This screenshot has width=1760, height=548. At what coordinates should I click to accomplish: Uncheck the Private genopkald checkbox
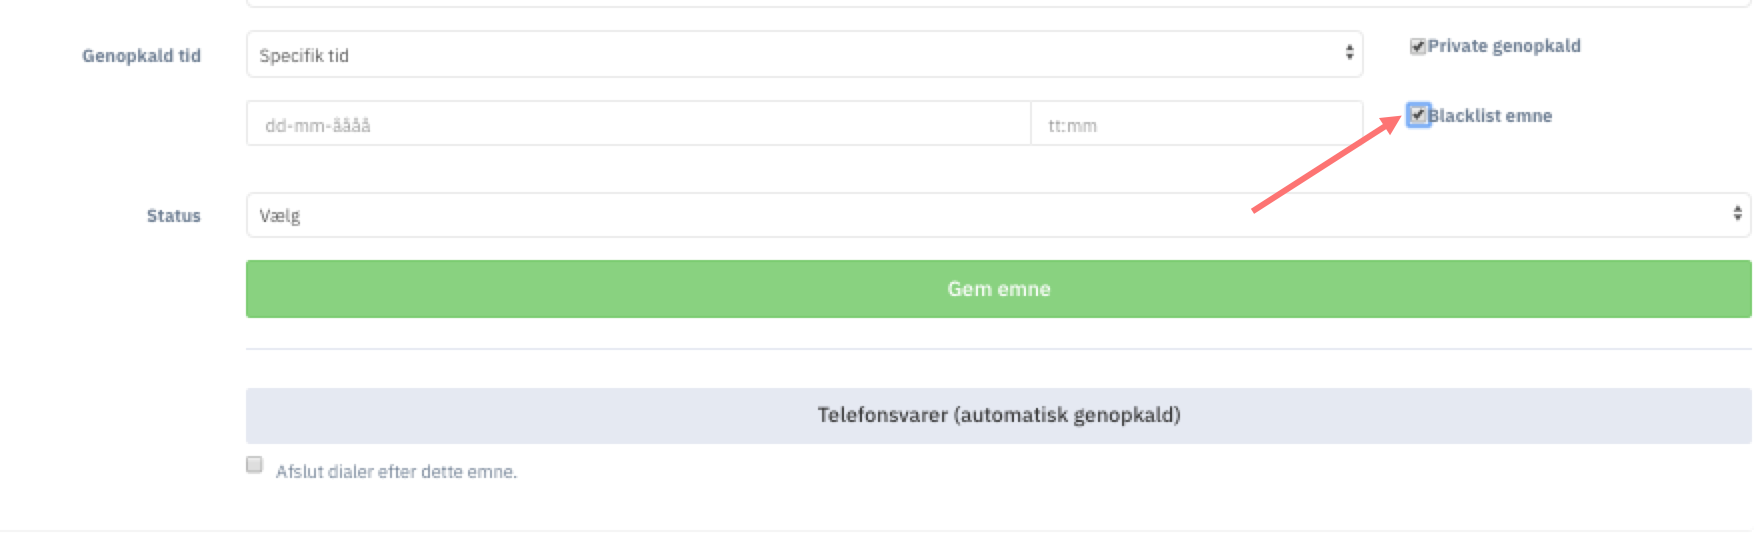(x=1417, y=46)
